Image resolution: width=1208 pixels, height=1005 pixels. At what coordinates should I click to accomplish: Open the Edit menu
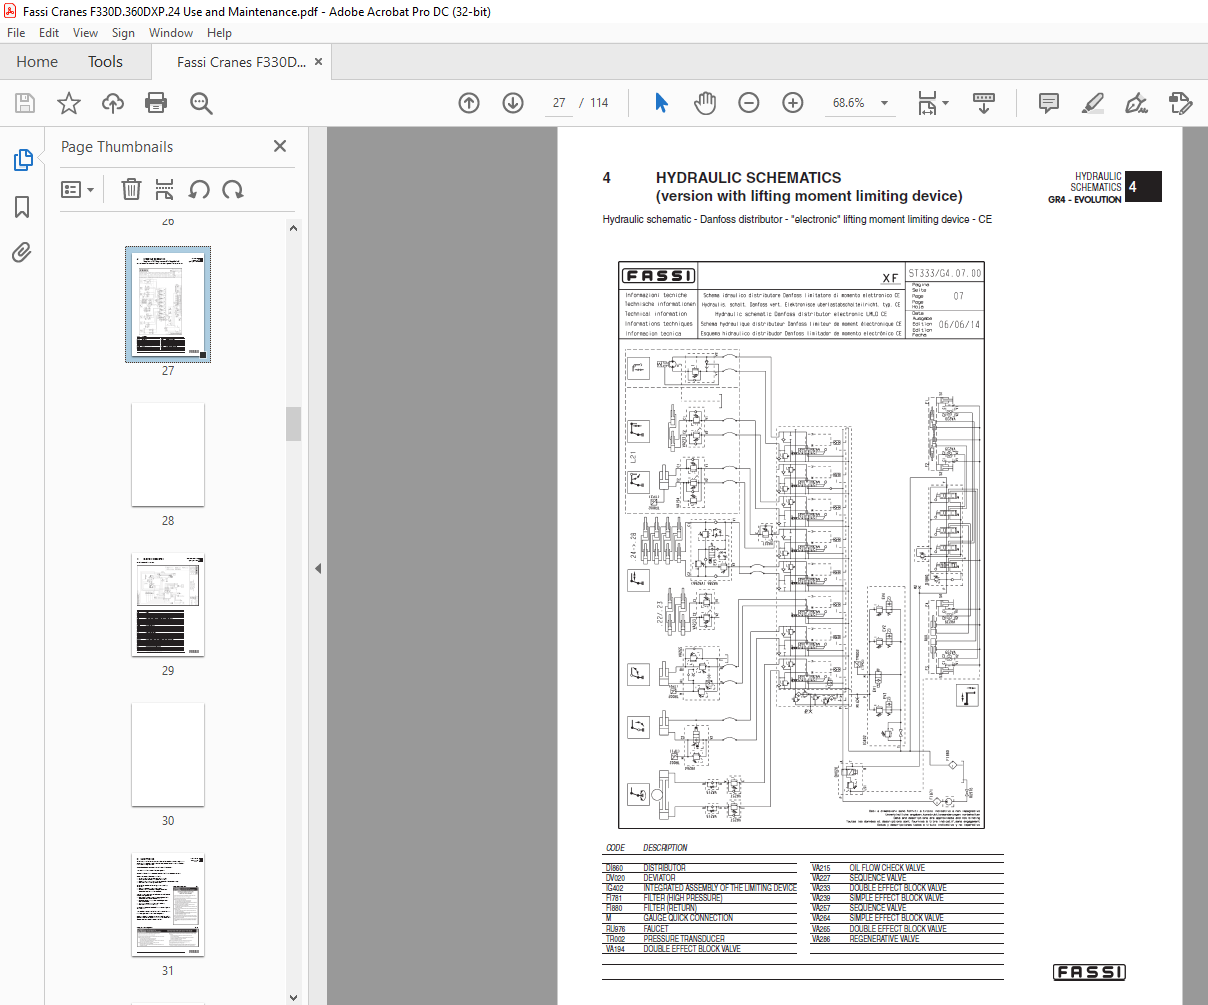tap(49, 33)
